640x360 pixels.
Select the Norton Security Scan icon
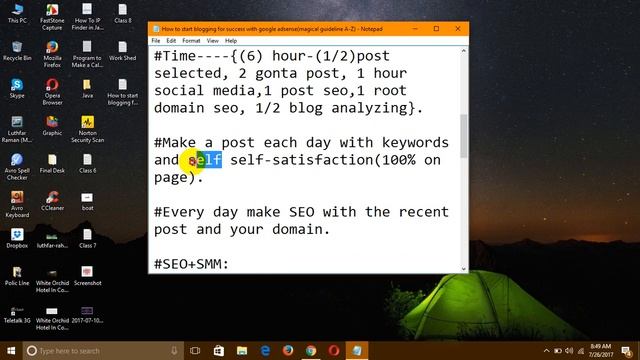pos(87,129)
